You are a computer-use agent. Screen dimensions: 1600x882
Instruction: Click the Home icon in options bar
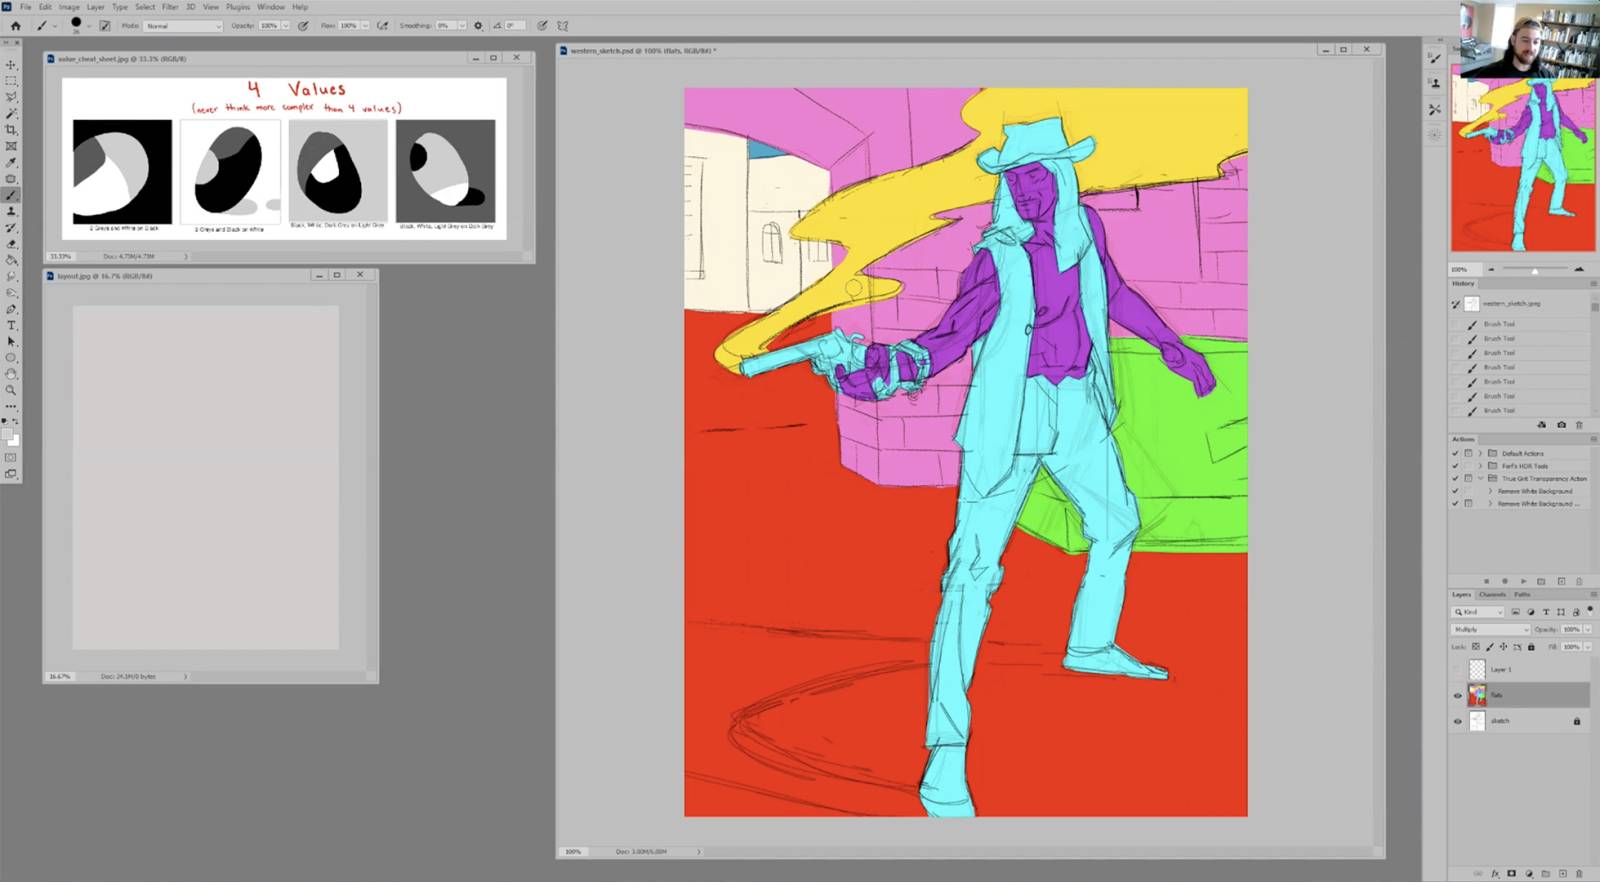tap(15, 26)
